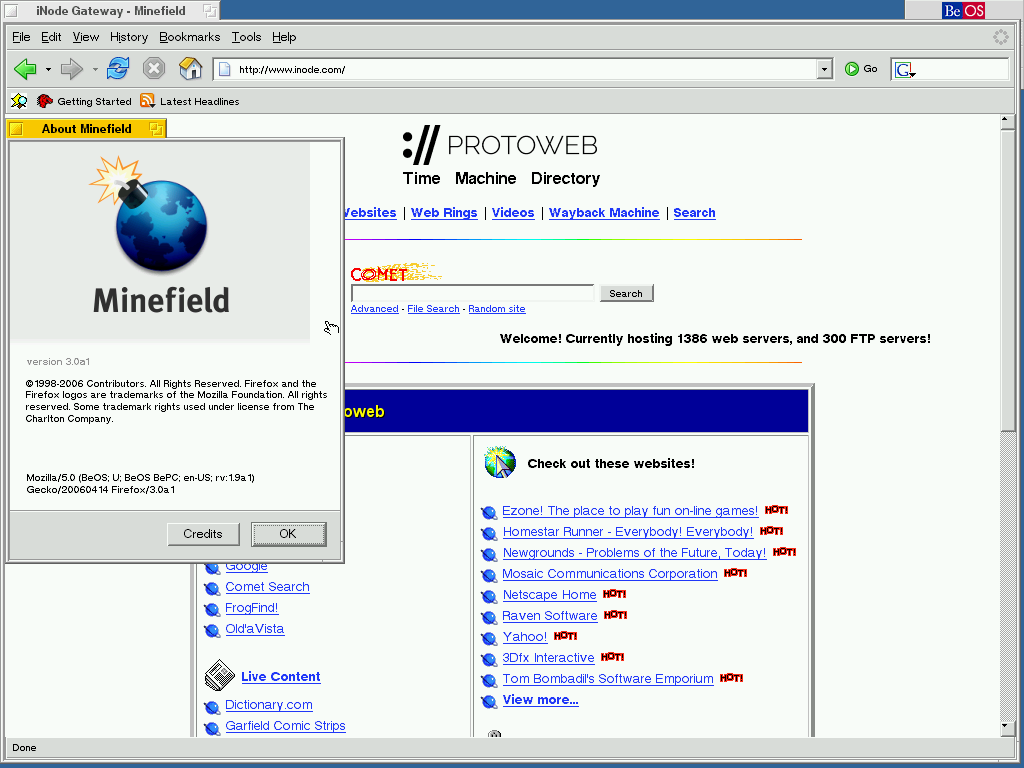Viewport: 1024px width, 768px height.
Task: Open the Newgrounds link
Action: (x=634, y=552)
